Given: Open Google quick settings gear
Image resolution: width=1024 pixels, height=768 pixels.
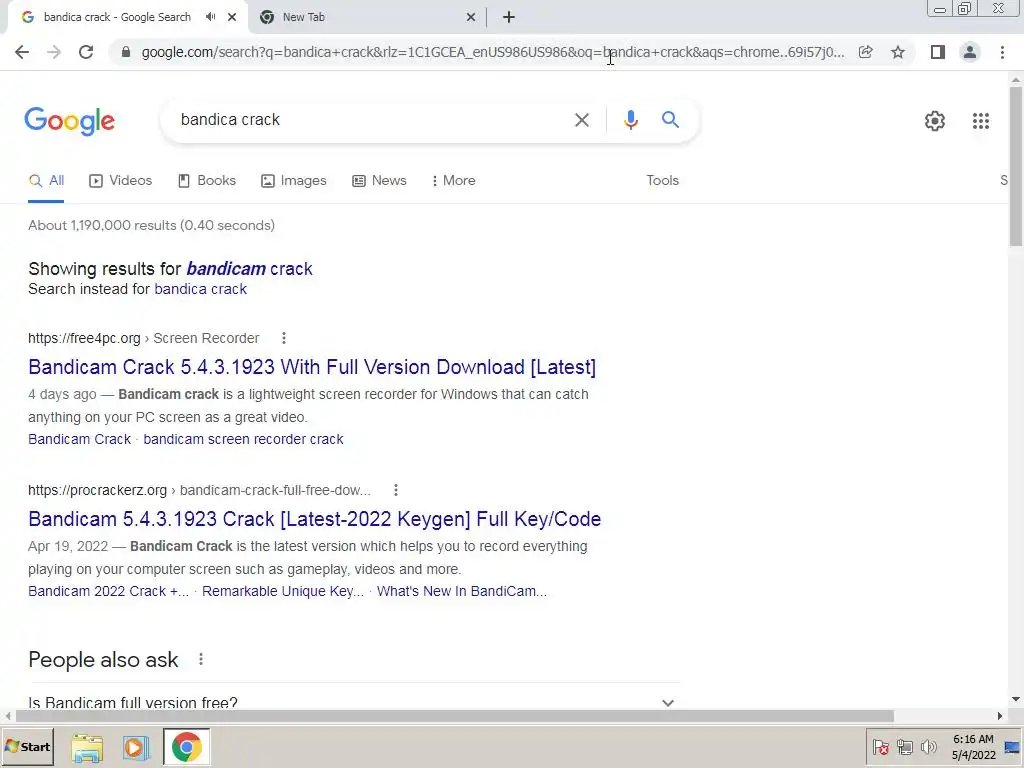Looking at the screenshot, I should (935, 121).
